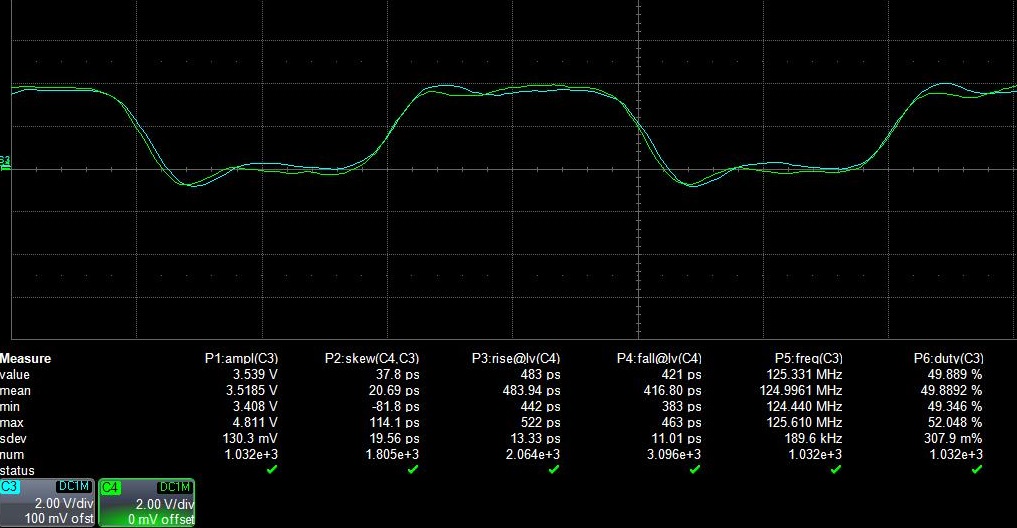The width and height of the screenshot is (1017, 528).
Task: Click the P4 fall status checkmark
Action: (694, 469)
